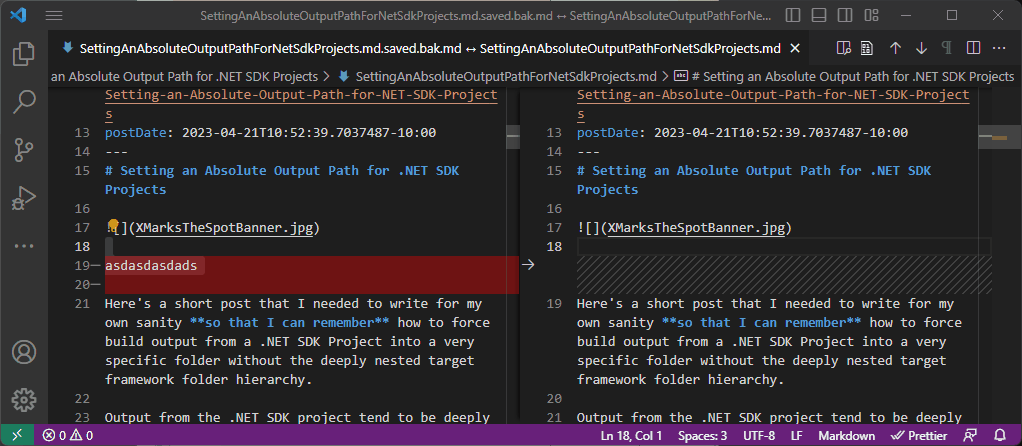Open problems panel via errors and warnings count
This screenshot has height=446, width=1022.
tap(68, 435)
